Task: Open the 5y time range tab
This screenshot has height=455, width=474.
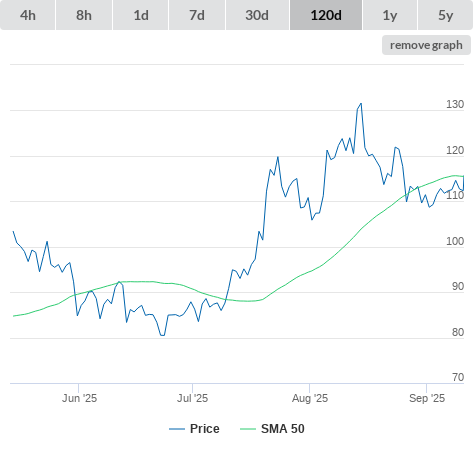Action: (x=445, y=15)
